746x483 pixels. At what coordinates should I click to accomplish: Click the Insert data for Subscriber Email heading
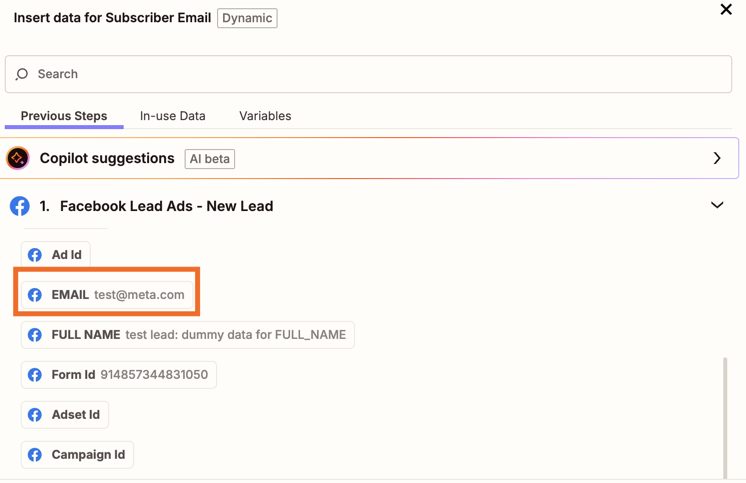(112, 18)
